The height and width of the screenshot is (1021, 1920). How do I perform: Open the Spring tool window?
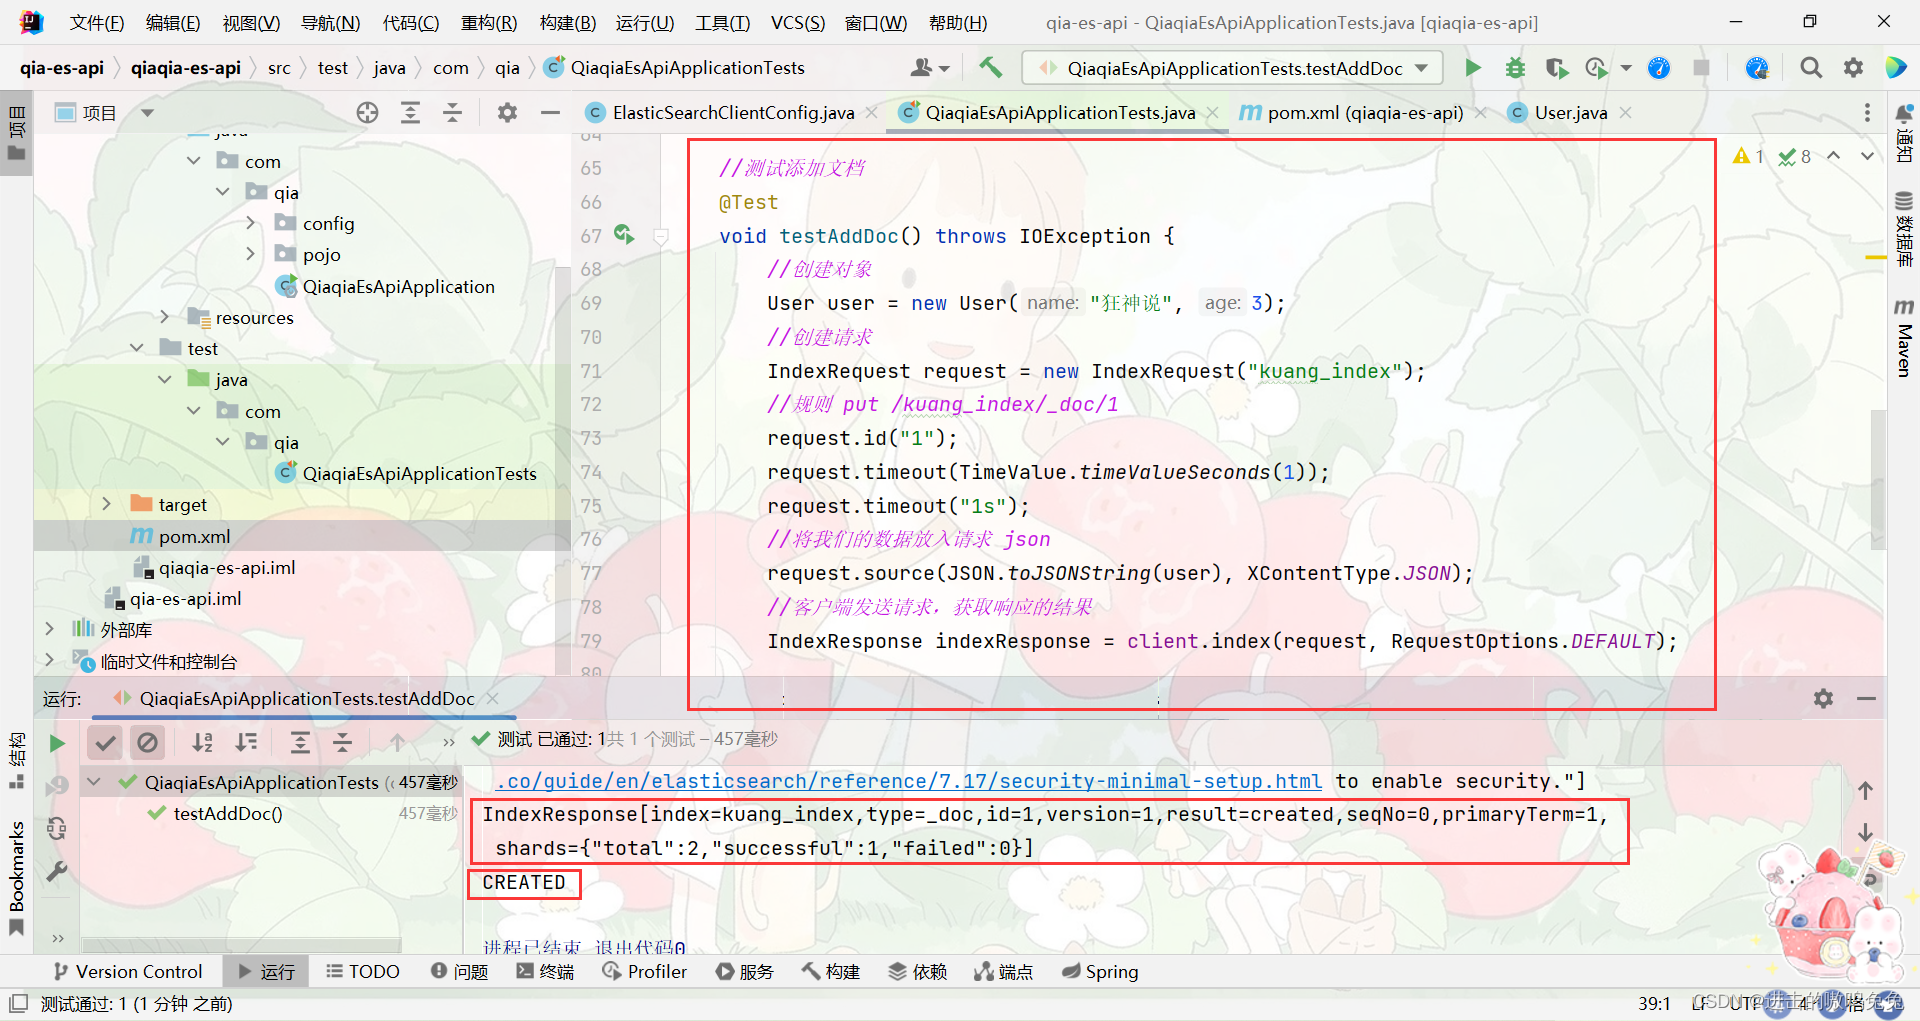coord(1100,971)
